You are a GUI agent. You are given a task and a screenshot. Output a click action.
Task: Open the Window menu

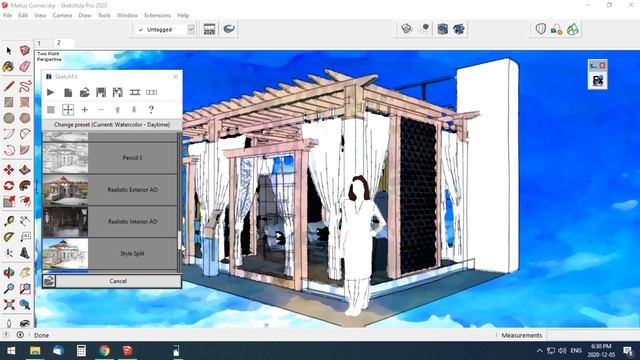(x=127, y=15)
